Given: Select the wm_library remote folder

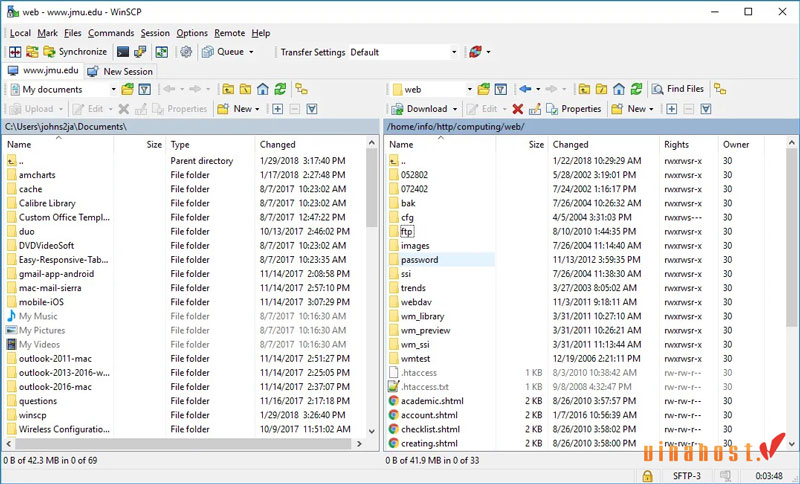Looking at the screenshot, I should 422,317.
